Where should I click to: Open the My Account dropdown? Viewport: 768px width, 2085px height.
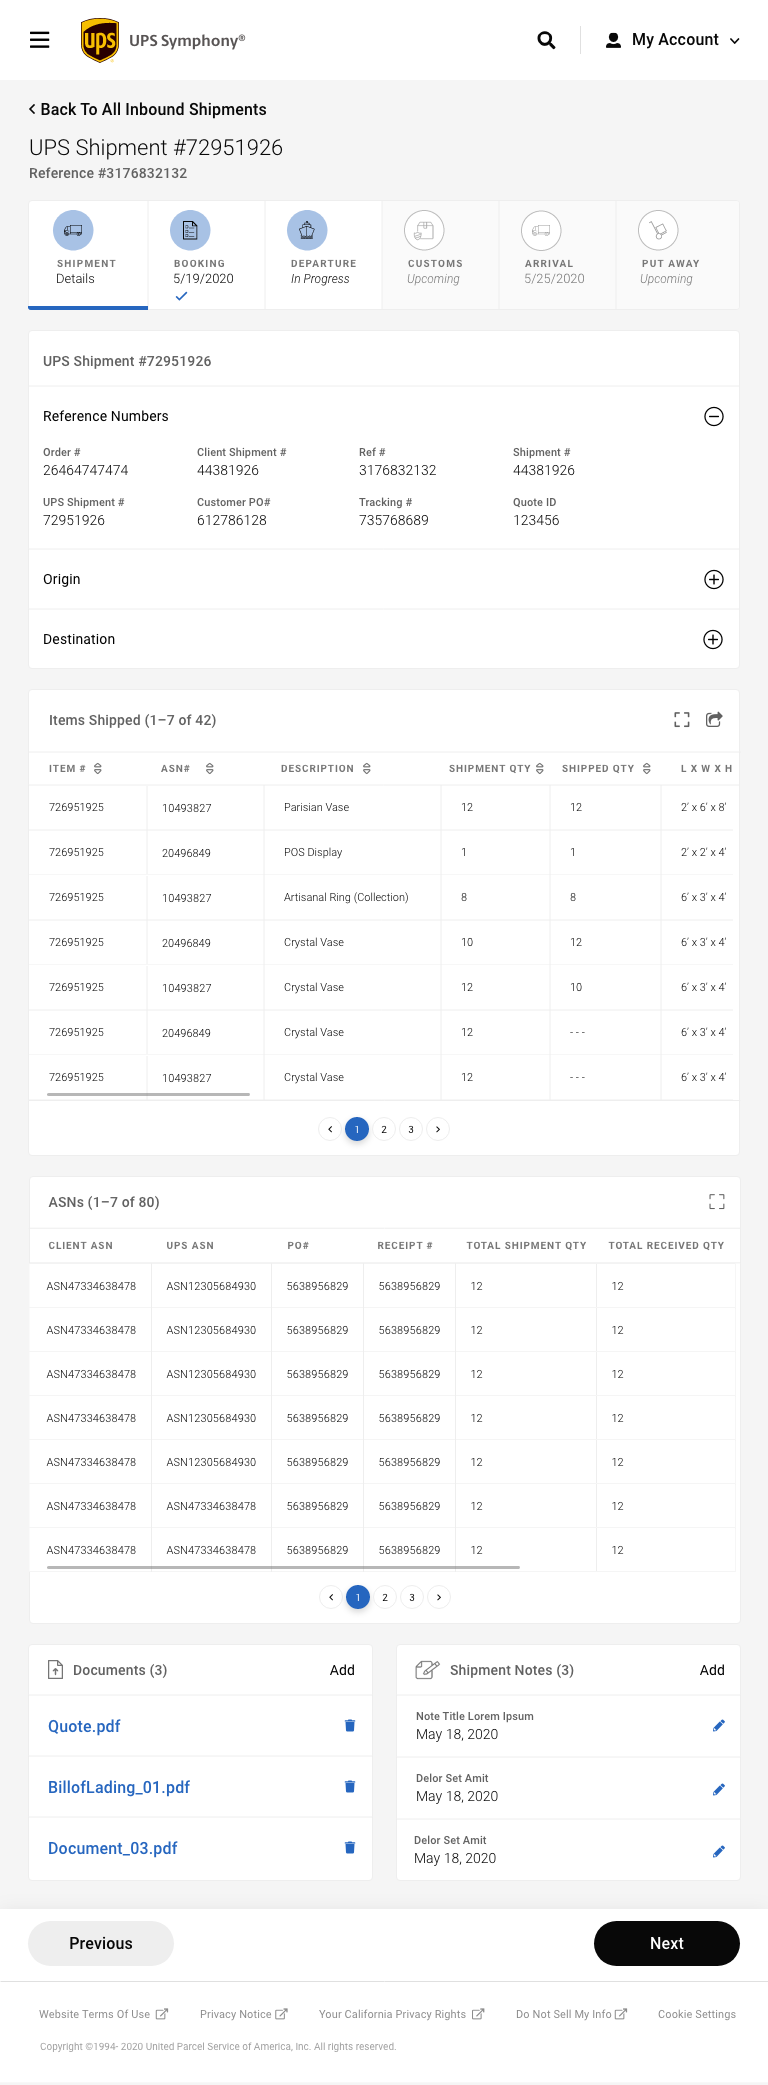click(673, 40)
